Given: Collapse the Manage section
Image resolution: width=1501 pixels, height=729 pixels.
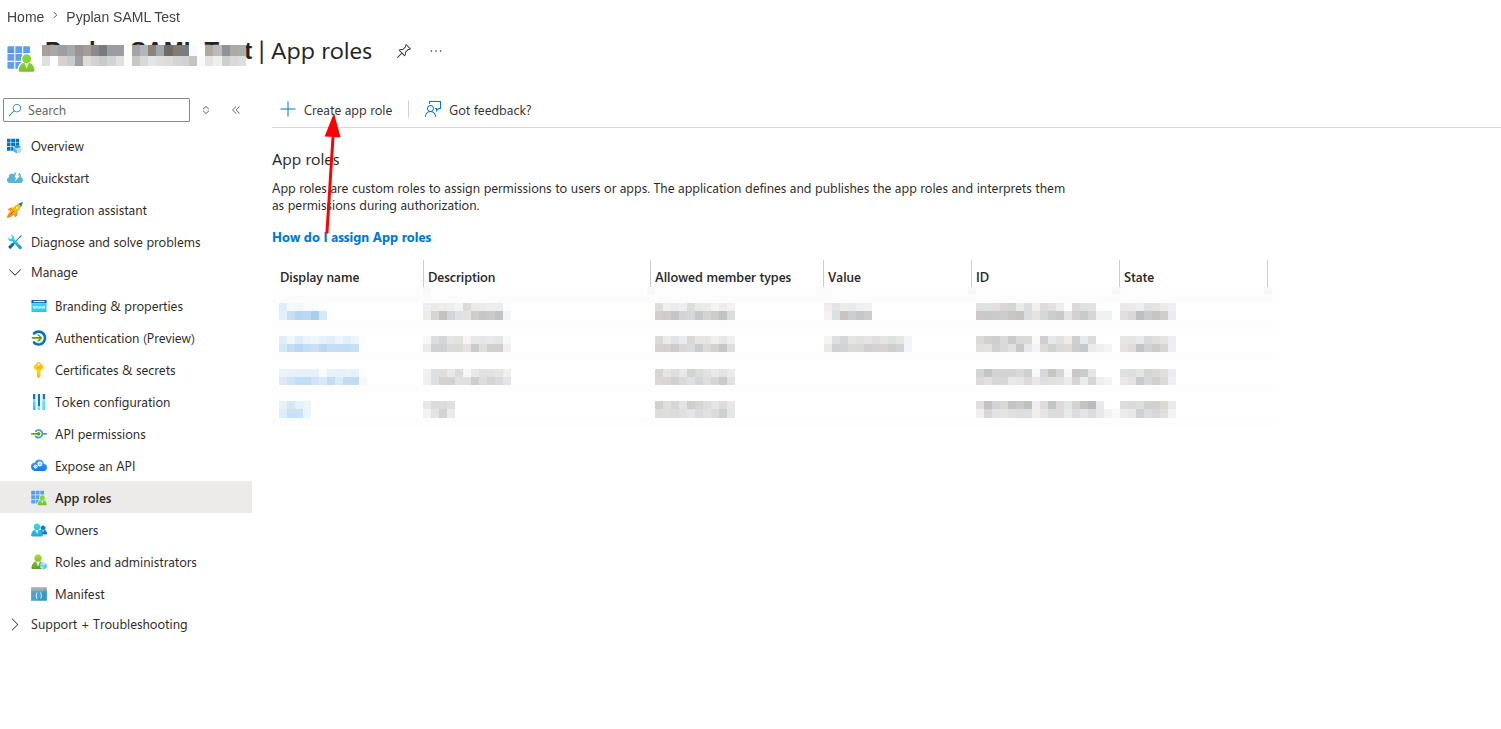Looking at the screenshot, I should pos(14,272).
